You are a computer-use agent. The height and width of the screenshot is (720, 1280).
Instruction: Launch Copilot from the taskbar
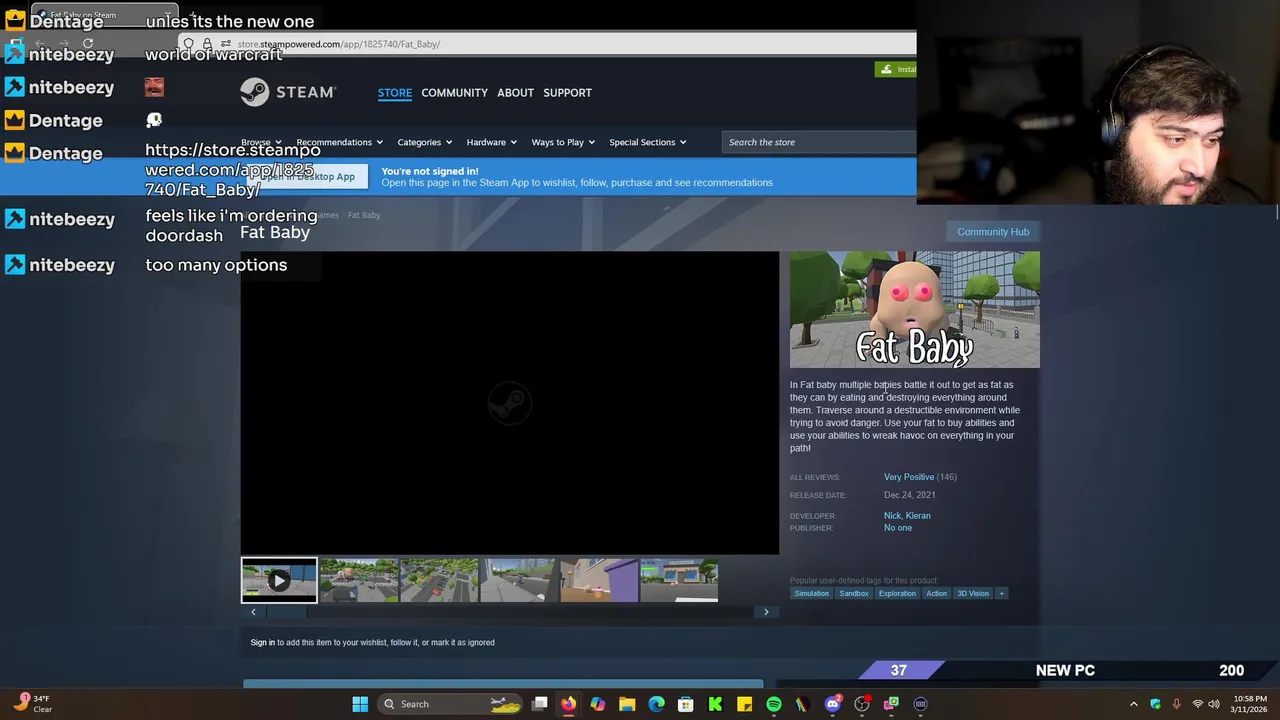point(598,704)
